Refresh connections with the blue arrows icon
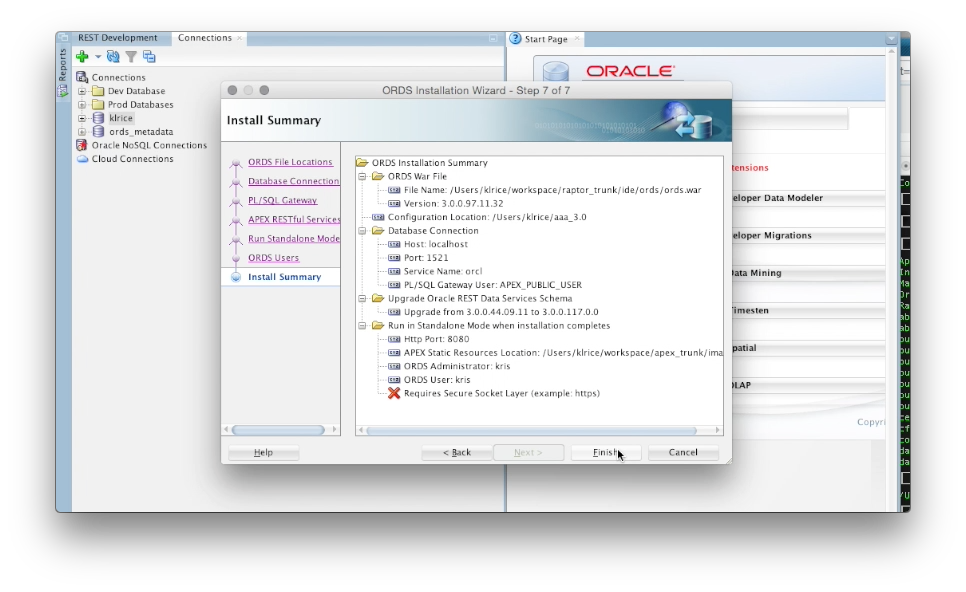 tap(113, 57)
